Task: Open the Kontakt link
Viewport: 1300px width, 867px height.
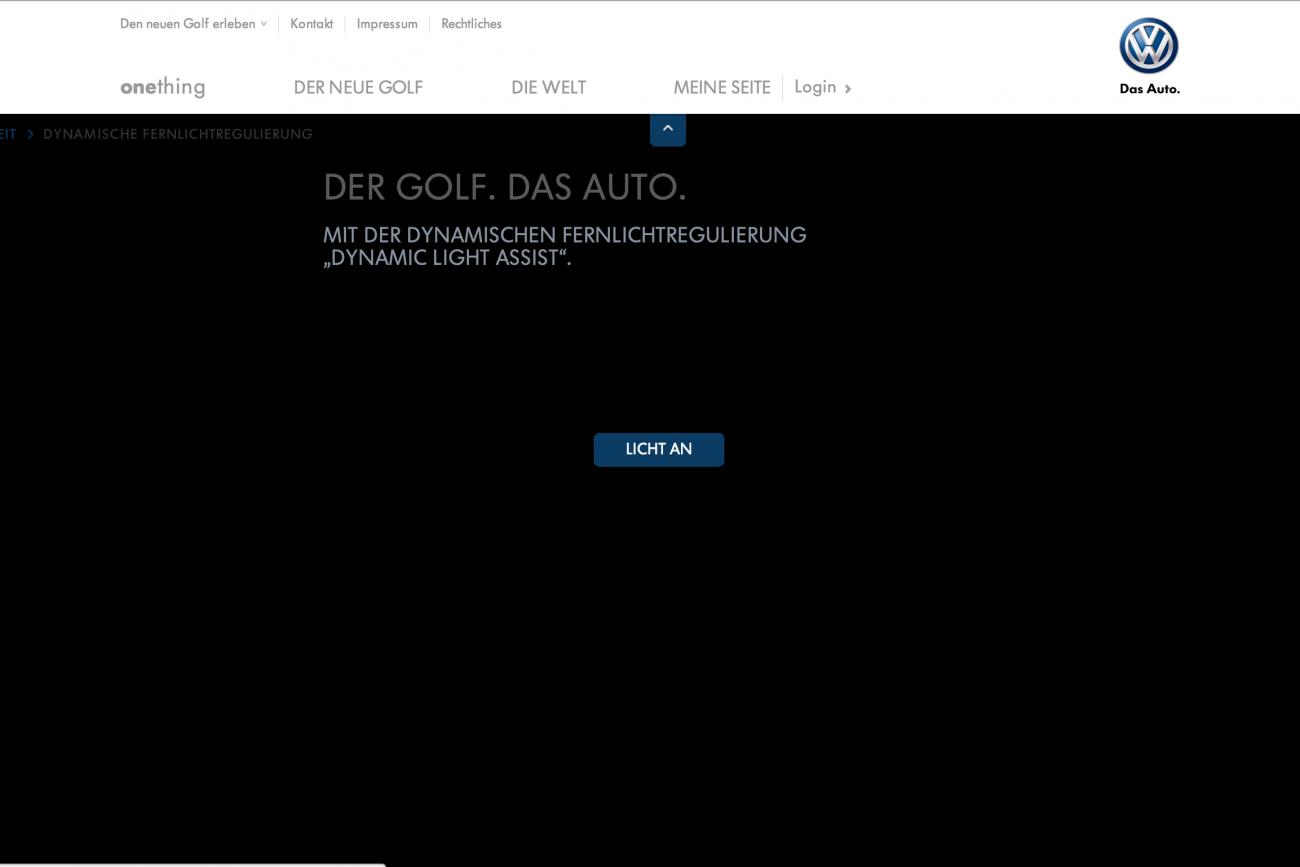Action: click(311, 24)
